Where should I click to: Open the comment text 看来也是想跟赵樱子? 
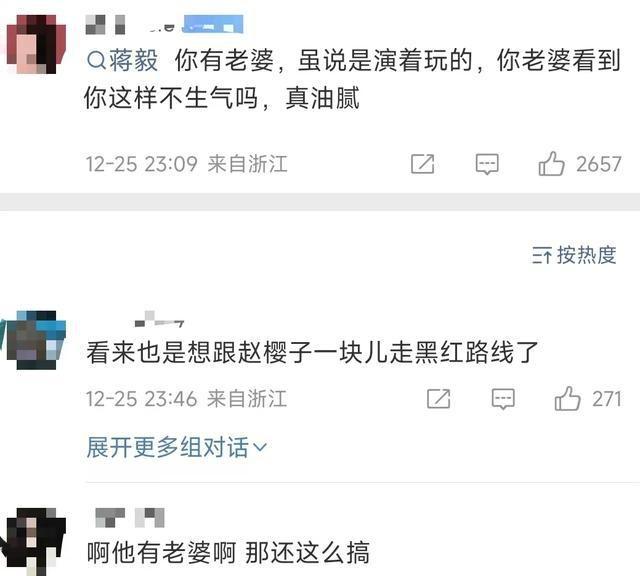(312, 353)
